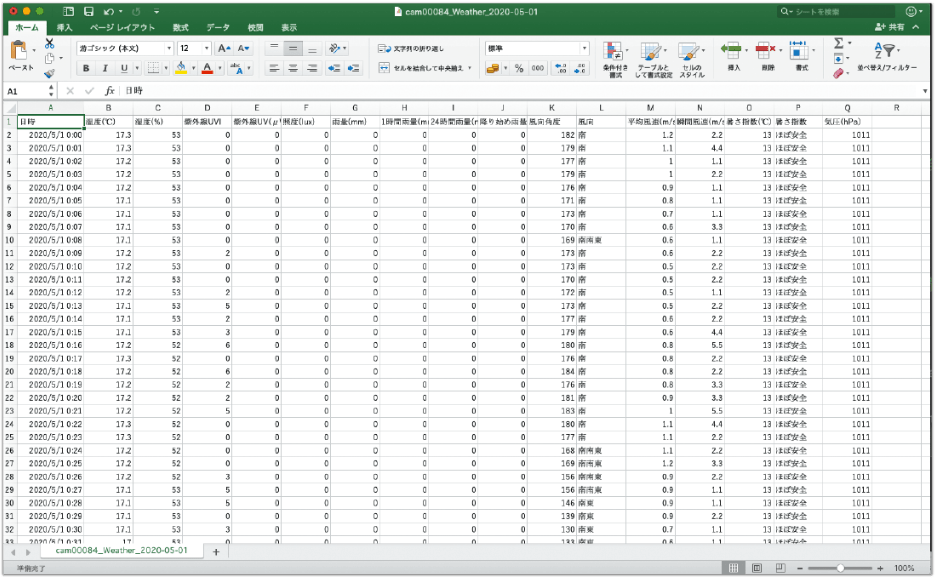Screen dimensions: 936x578
Task: Toggle Italic formatting
Action: 105,69
